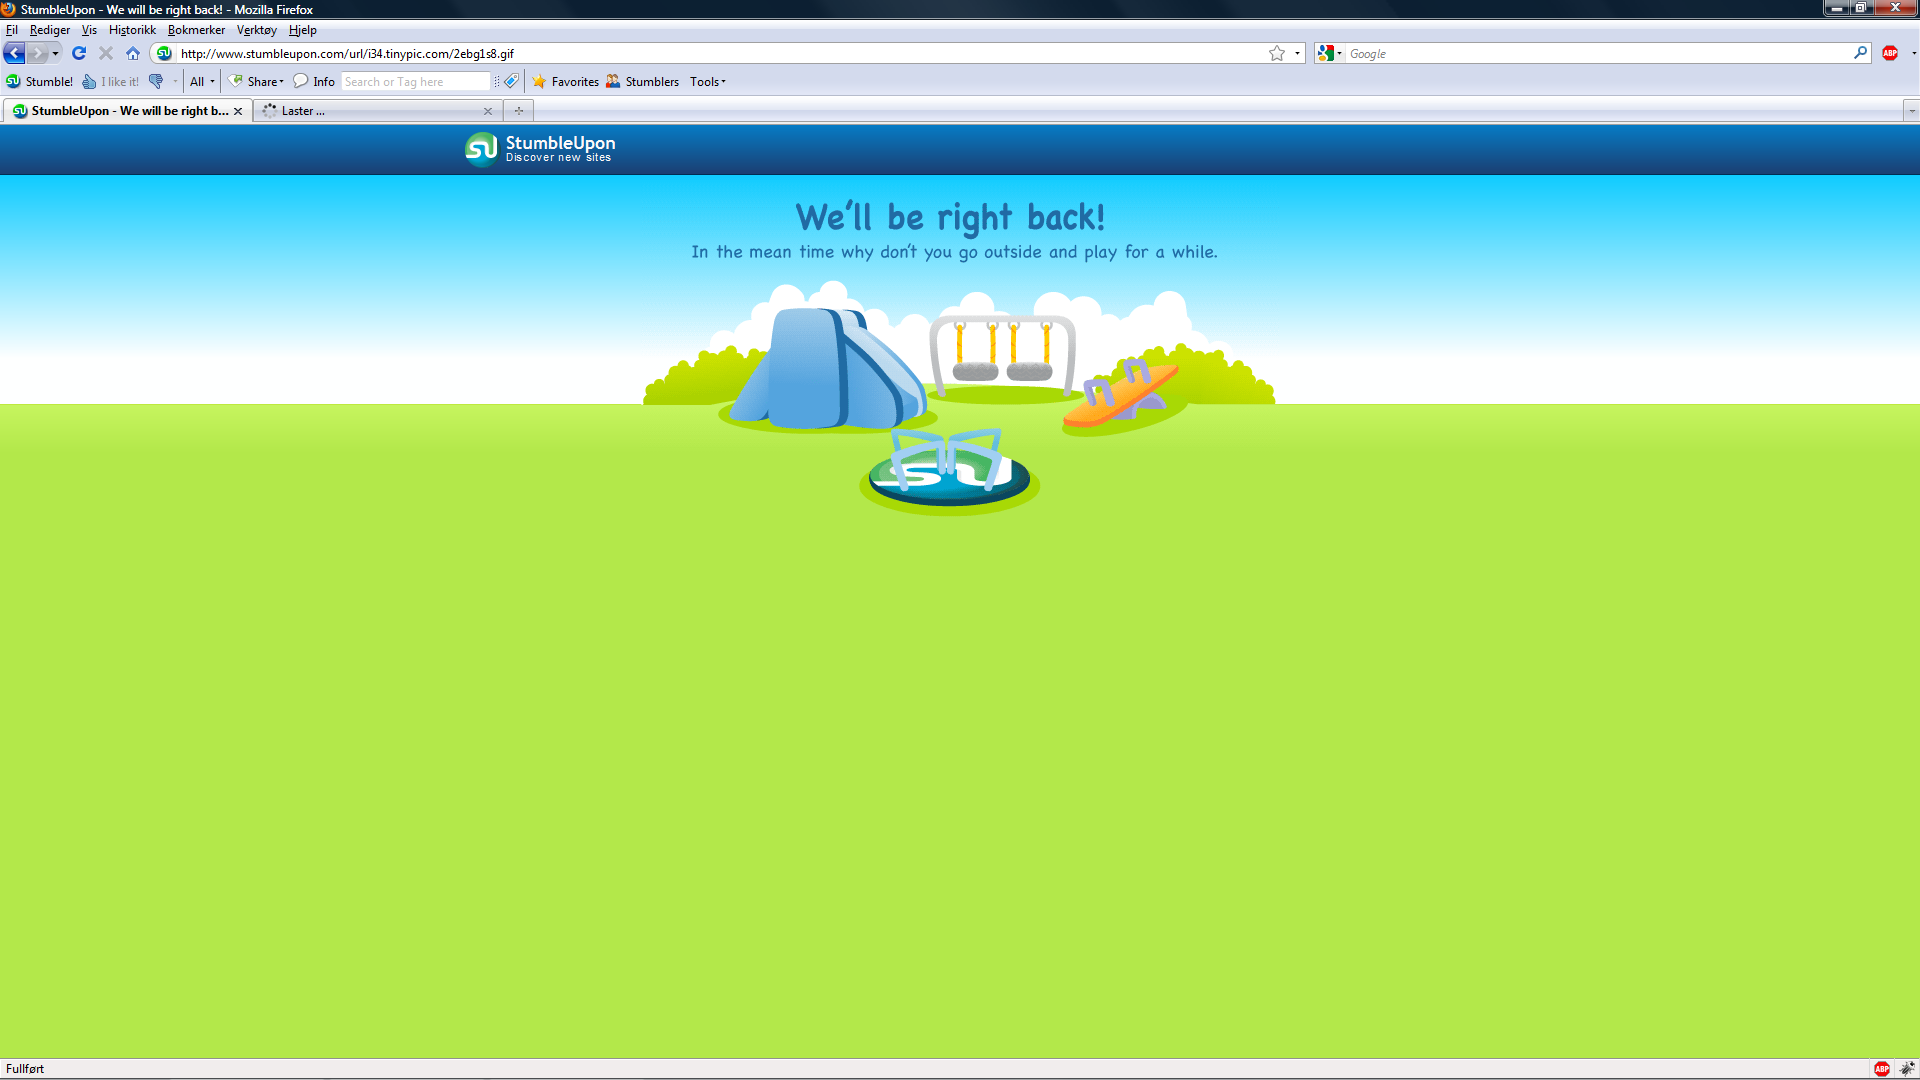
Task: Open the Rediger menu
Action: 50,30
